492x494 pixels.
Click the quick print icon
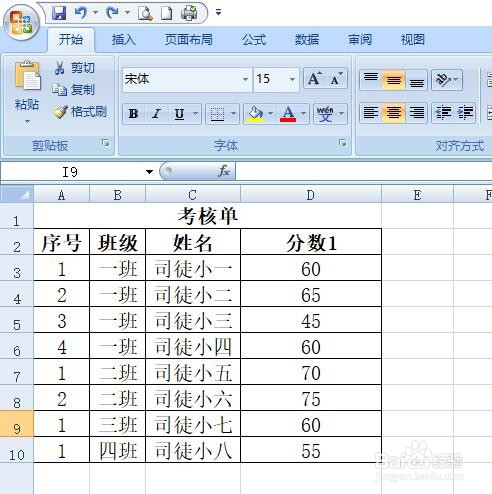tap(189, 13)
